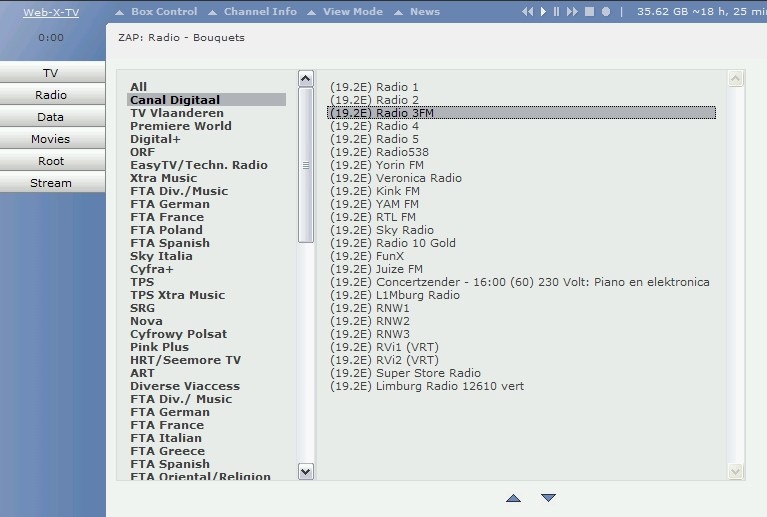The width and height of the screenshot is (767, 517).
Task: Click the down triangle below channel list
Action: (x=548, y=498)
